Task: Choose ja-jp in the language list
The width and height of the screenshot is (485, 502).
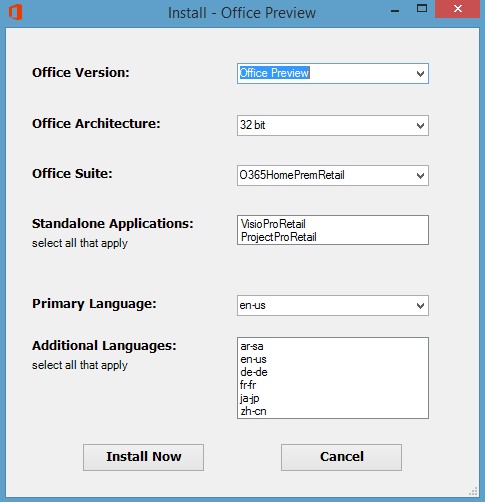Action: (249, 398)
